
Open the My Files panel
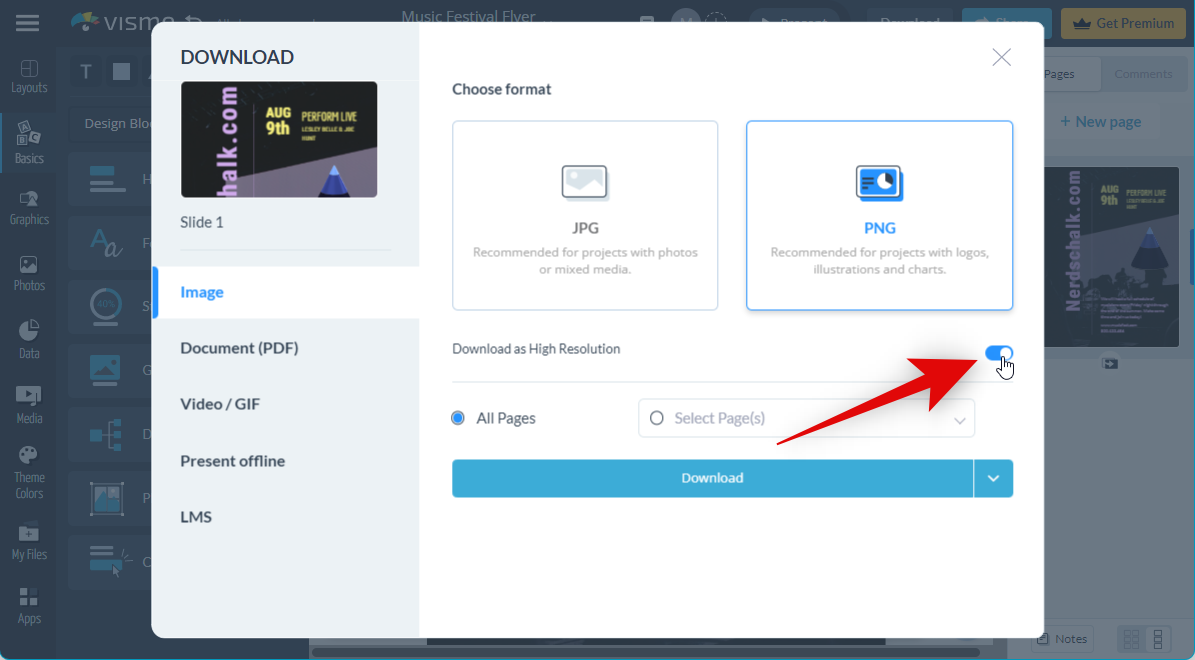coord(29,542)
